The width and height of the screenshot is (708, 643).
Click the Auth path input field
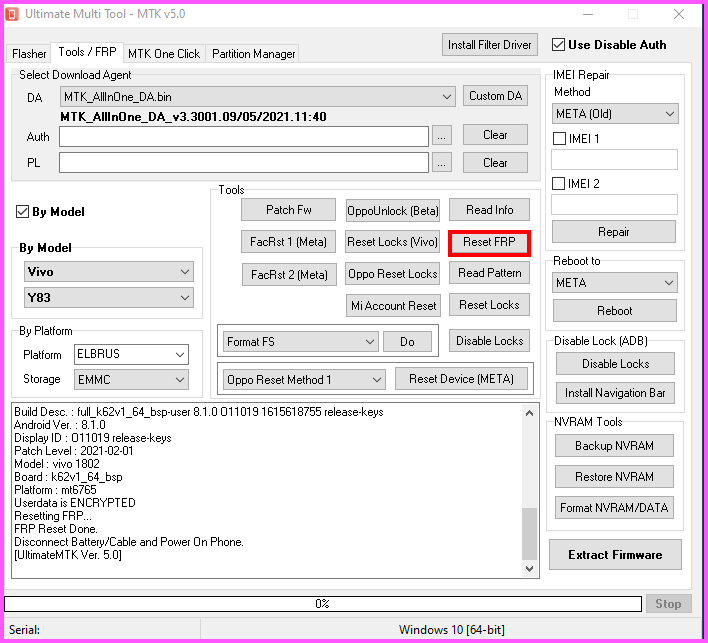point(244,137)
